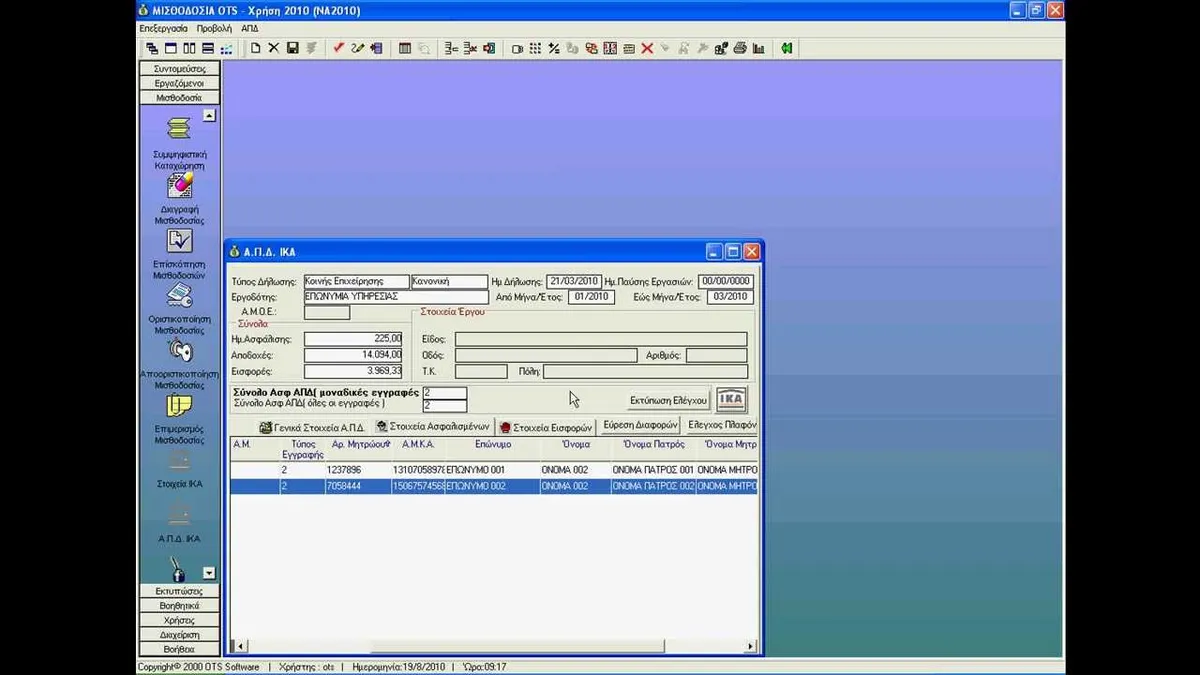1200x675 pixels.
Task: Open Επισκόπηση Μισθοδοσιών sidebar icon
Action: click(179, 253)
